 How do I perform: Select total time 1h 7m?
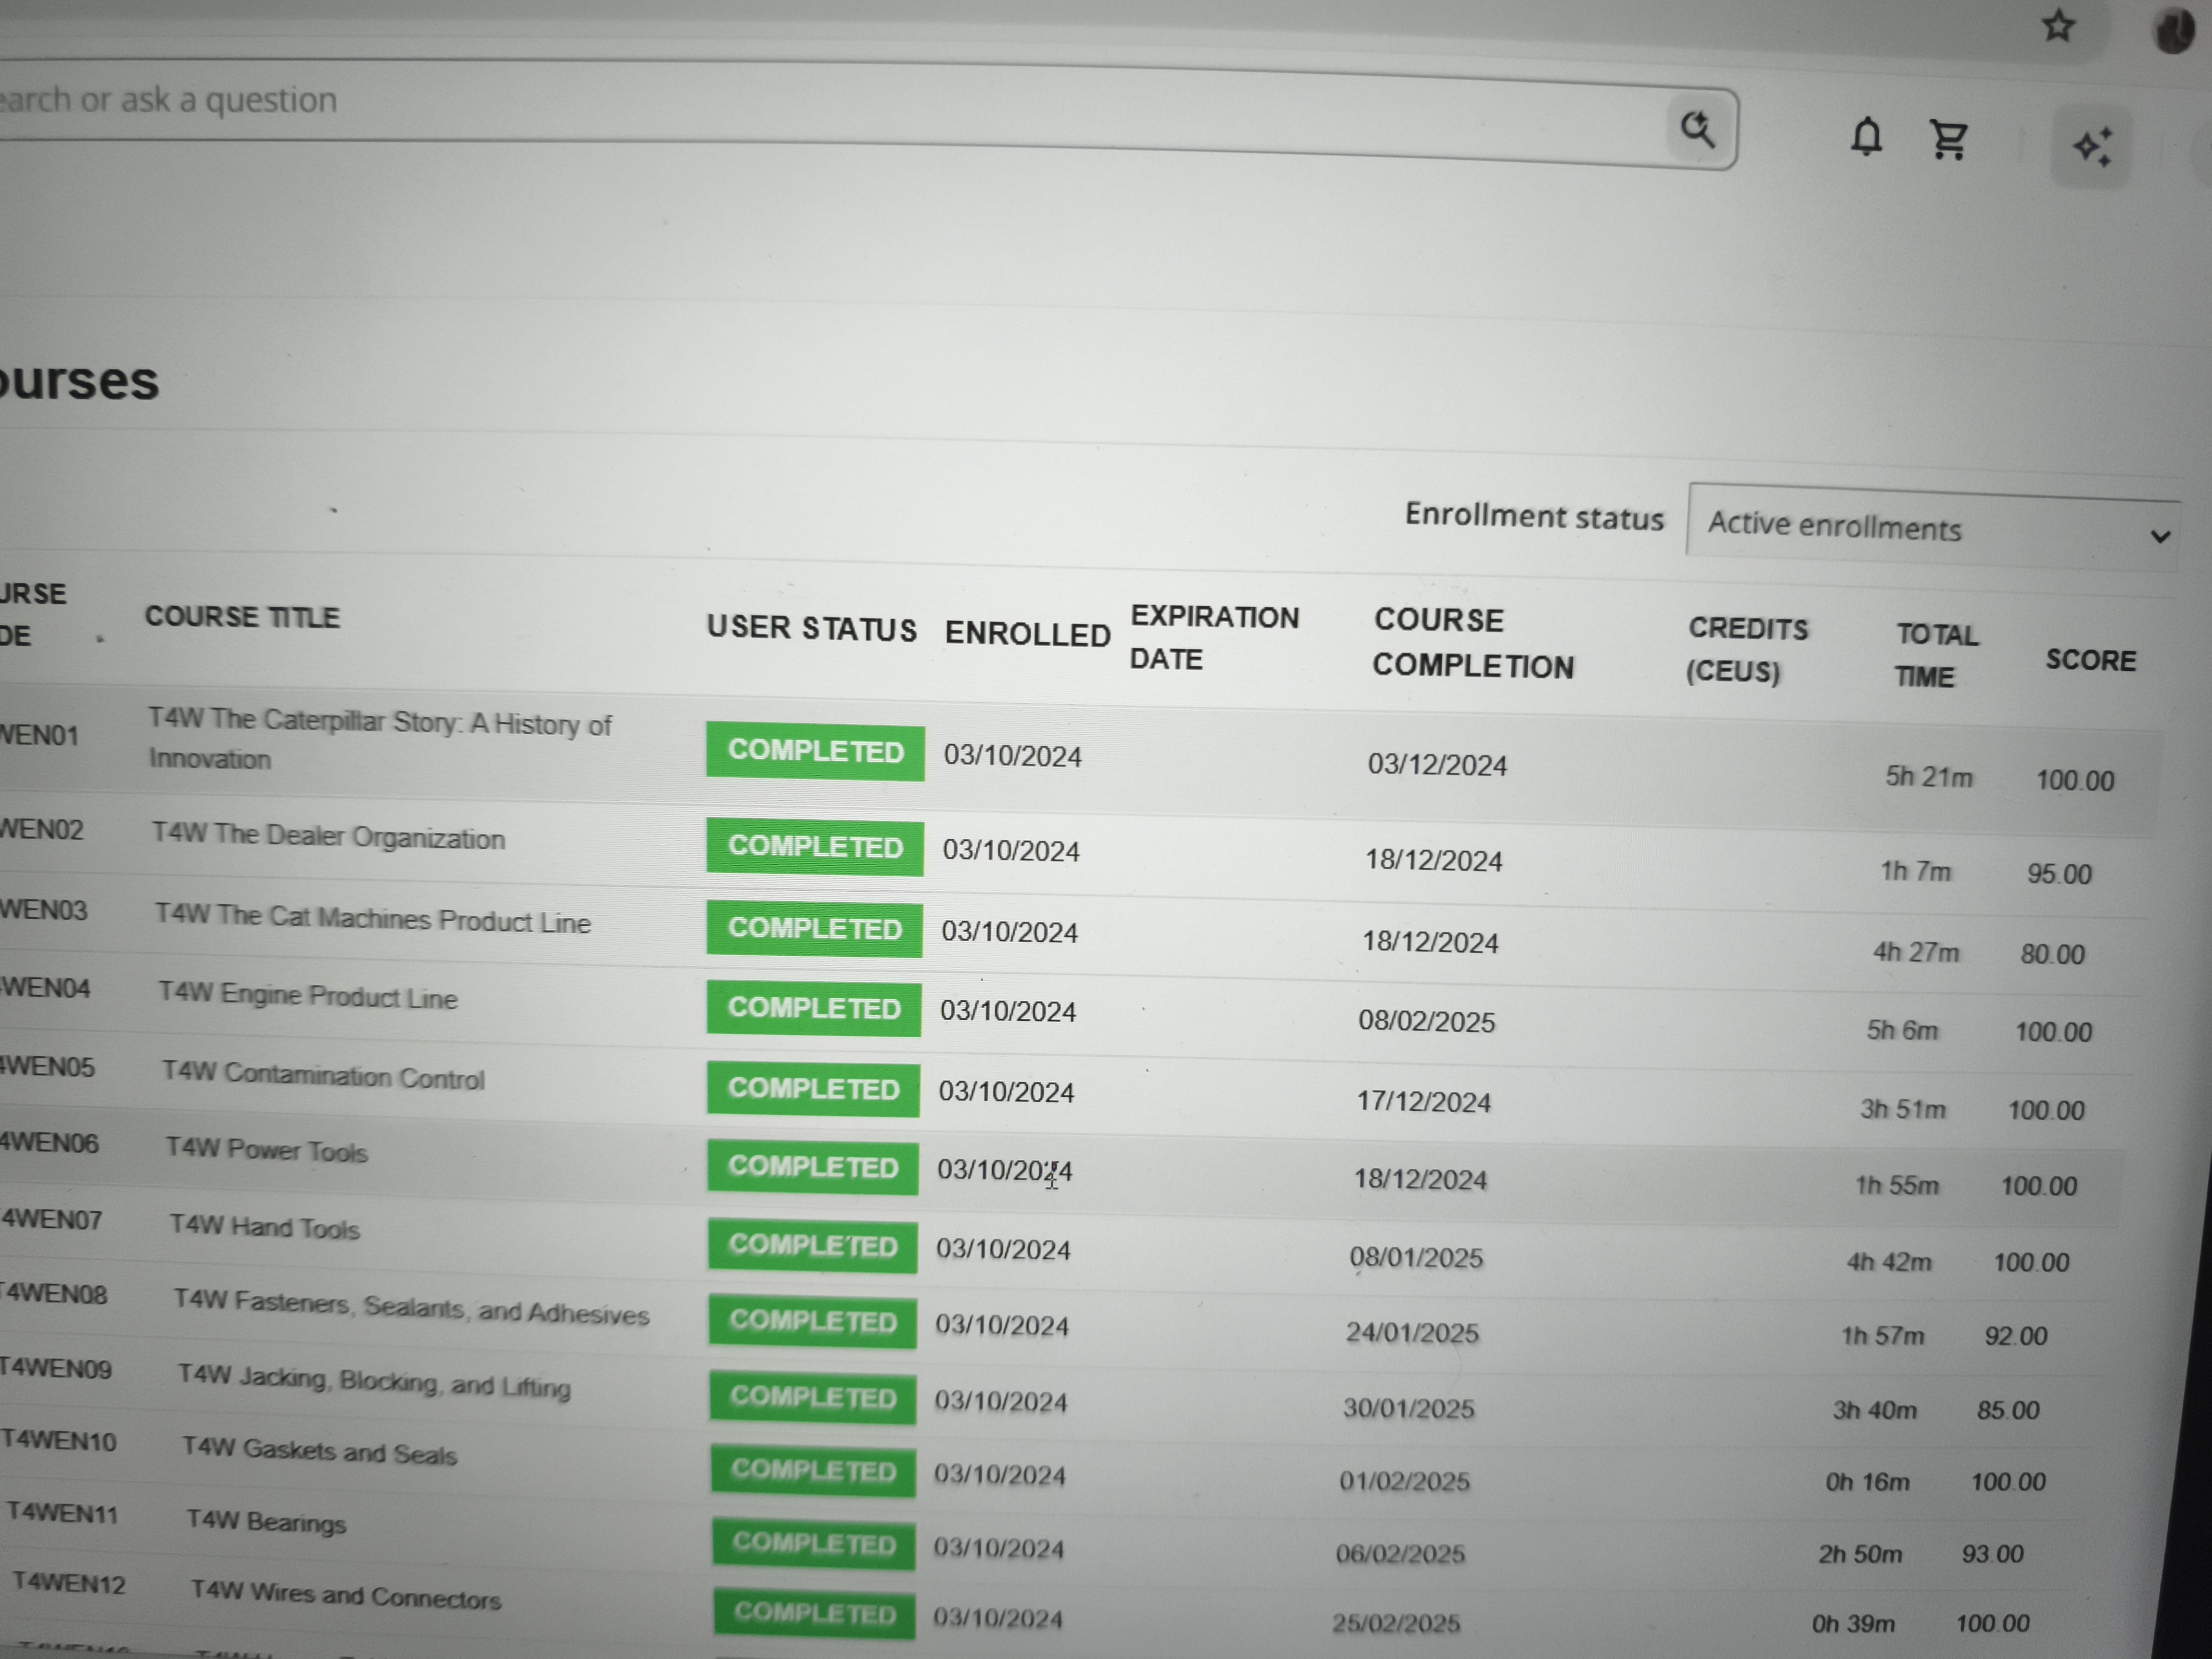click(x=1915, y=871)
